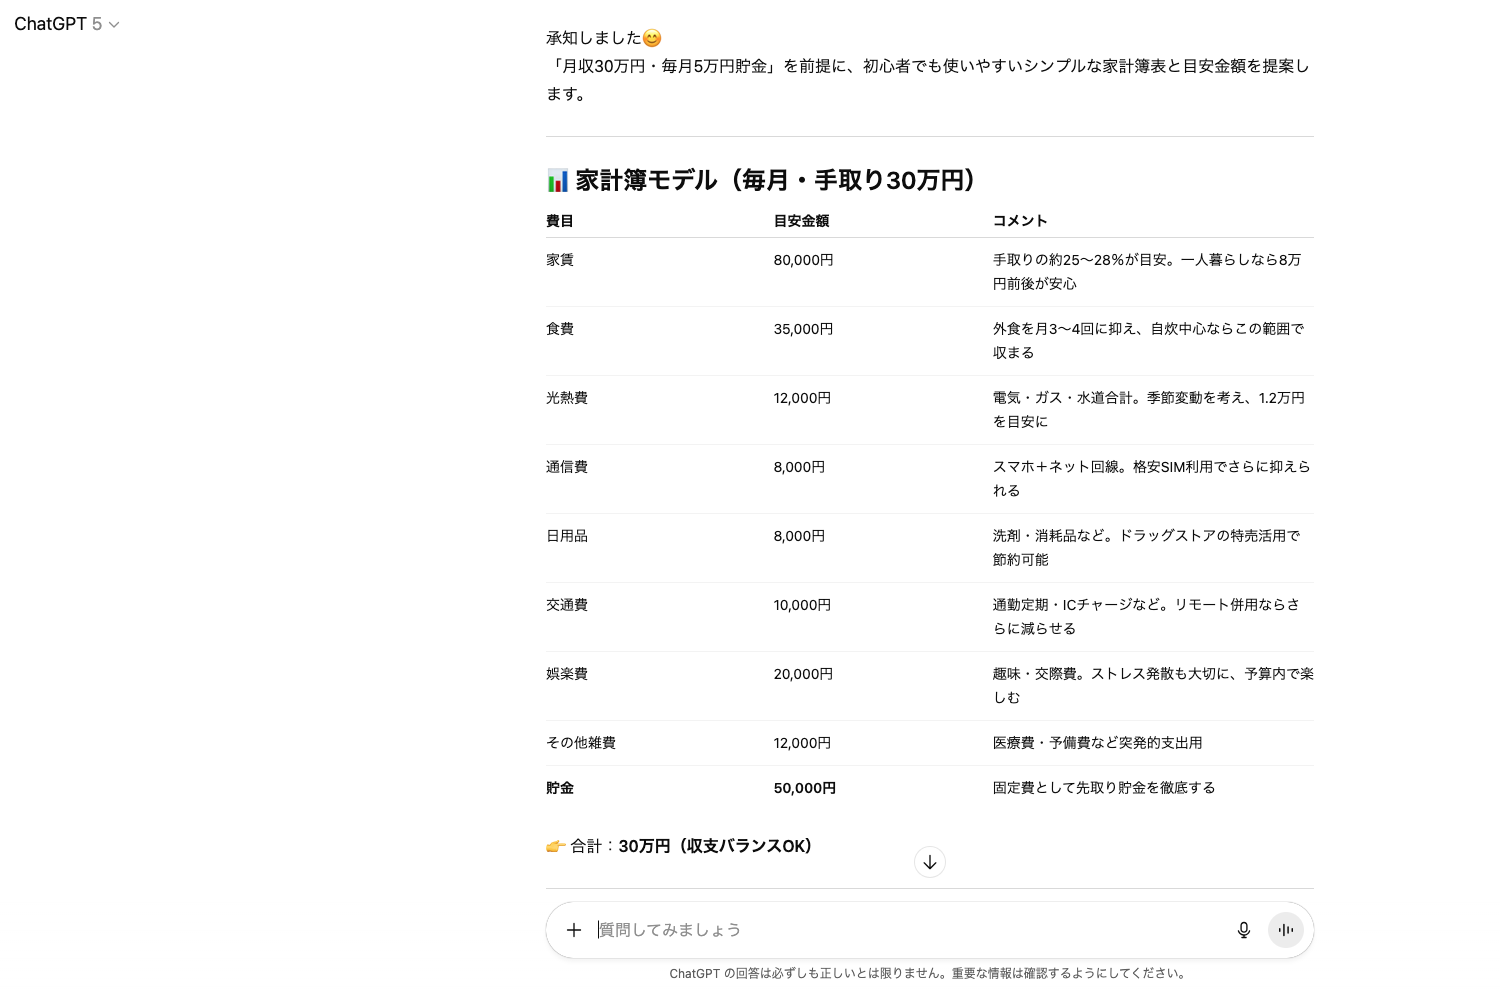
Task: Select the bold 貯金 row label
Action: (560, 788)
